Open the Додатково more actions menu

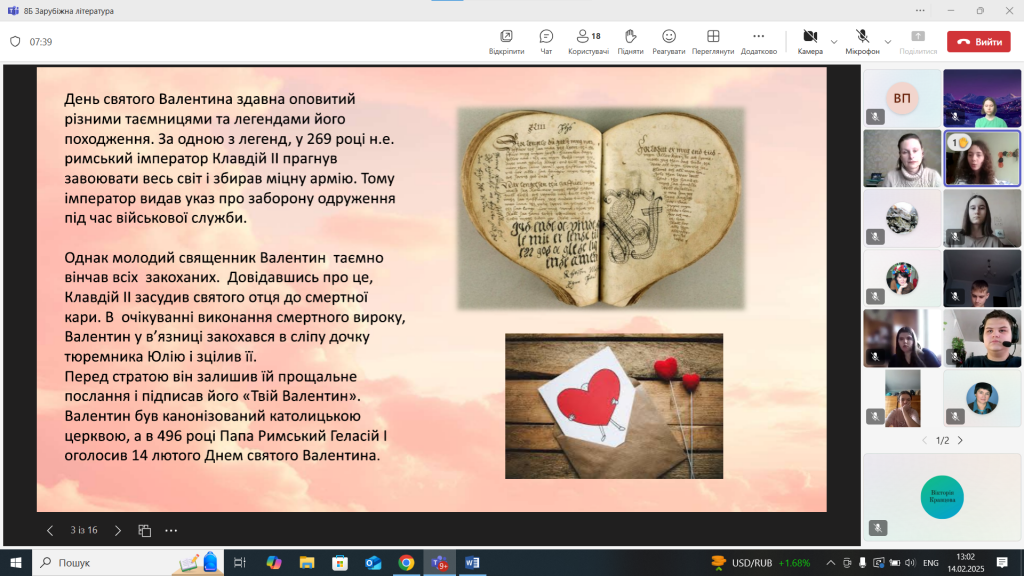click(759, 41)
